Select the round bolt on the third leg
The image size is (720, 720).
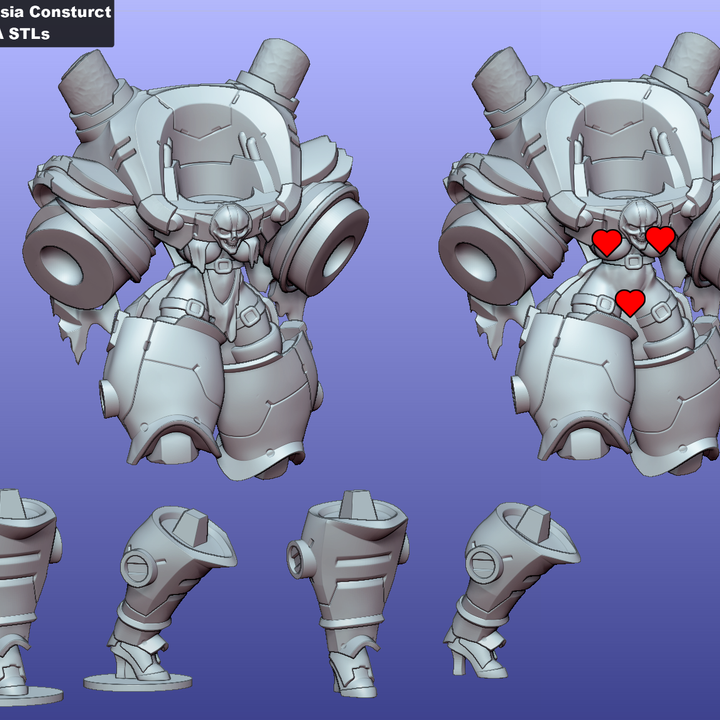[301, 558]
